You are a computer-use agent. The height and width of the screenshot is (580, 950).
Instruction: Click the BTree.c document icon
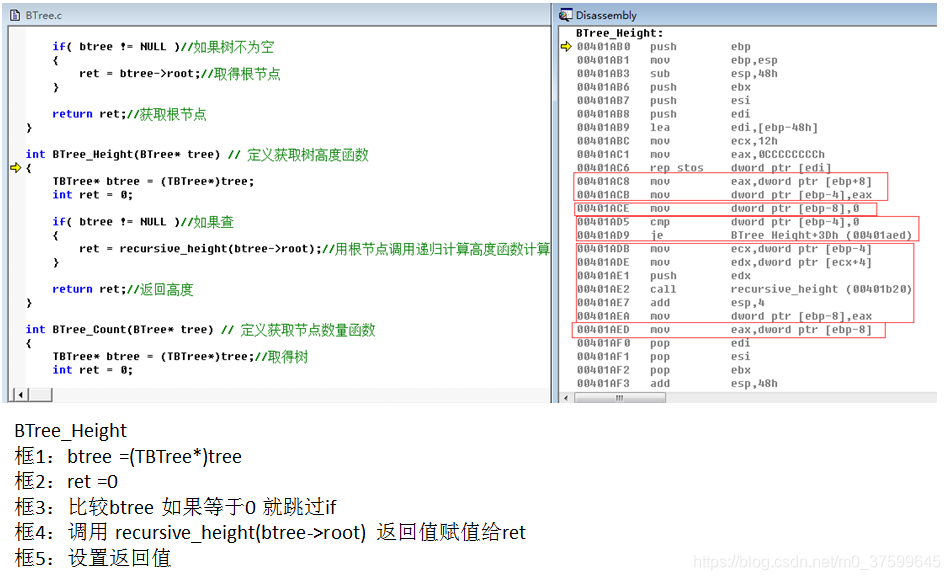pyautogui.click(x=15, y=15)
